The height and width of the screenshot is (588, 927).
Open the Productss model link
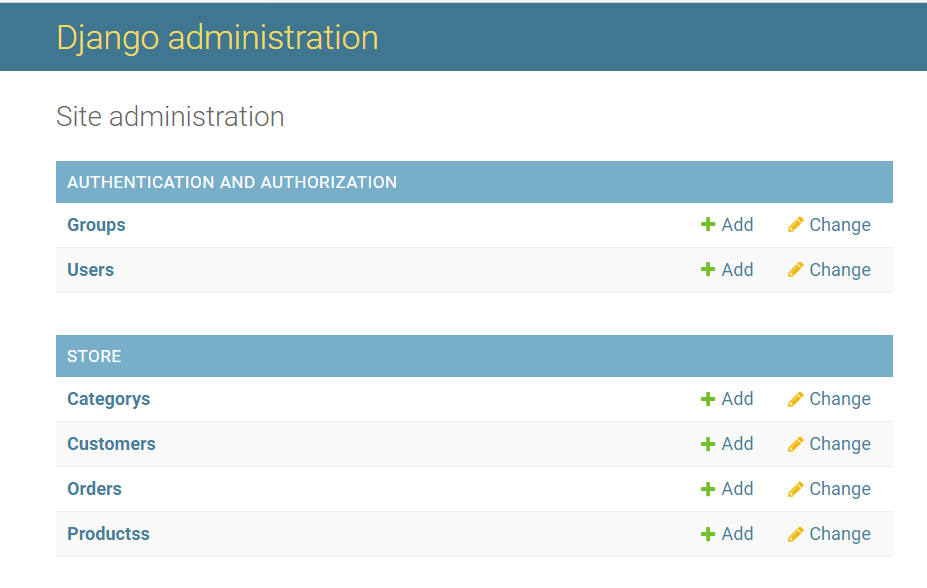pos(108,534)
